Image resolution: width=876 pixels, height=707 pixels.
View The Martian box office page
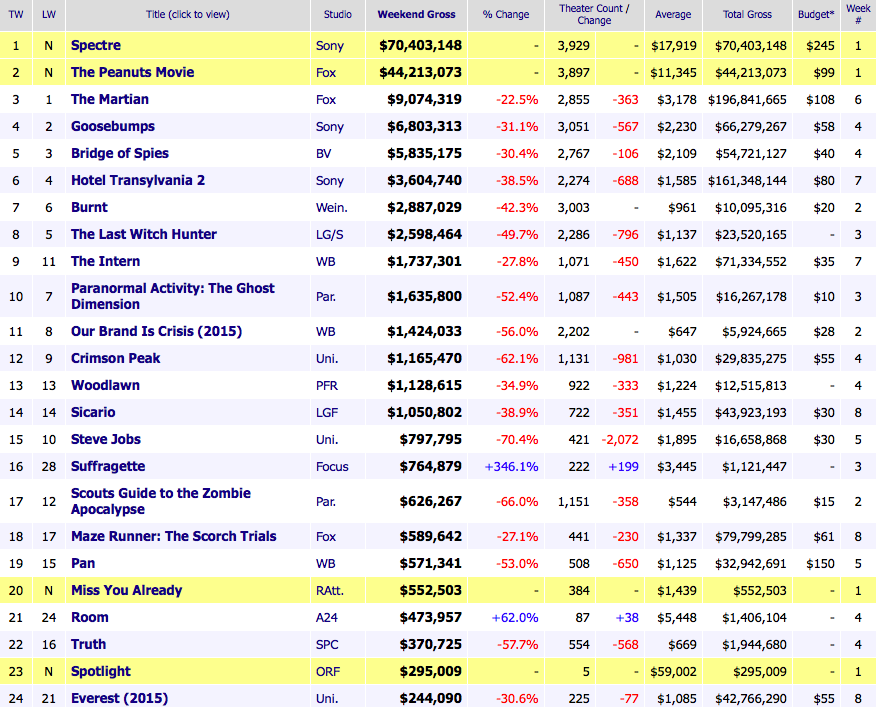tap(110, 99)
